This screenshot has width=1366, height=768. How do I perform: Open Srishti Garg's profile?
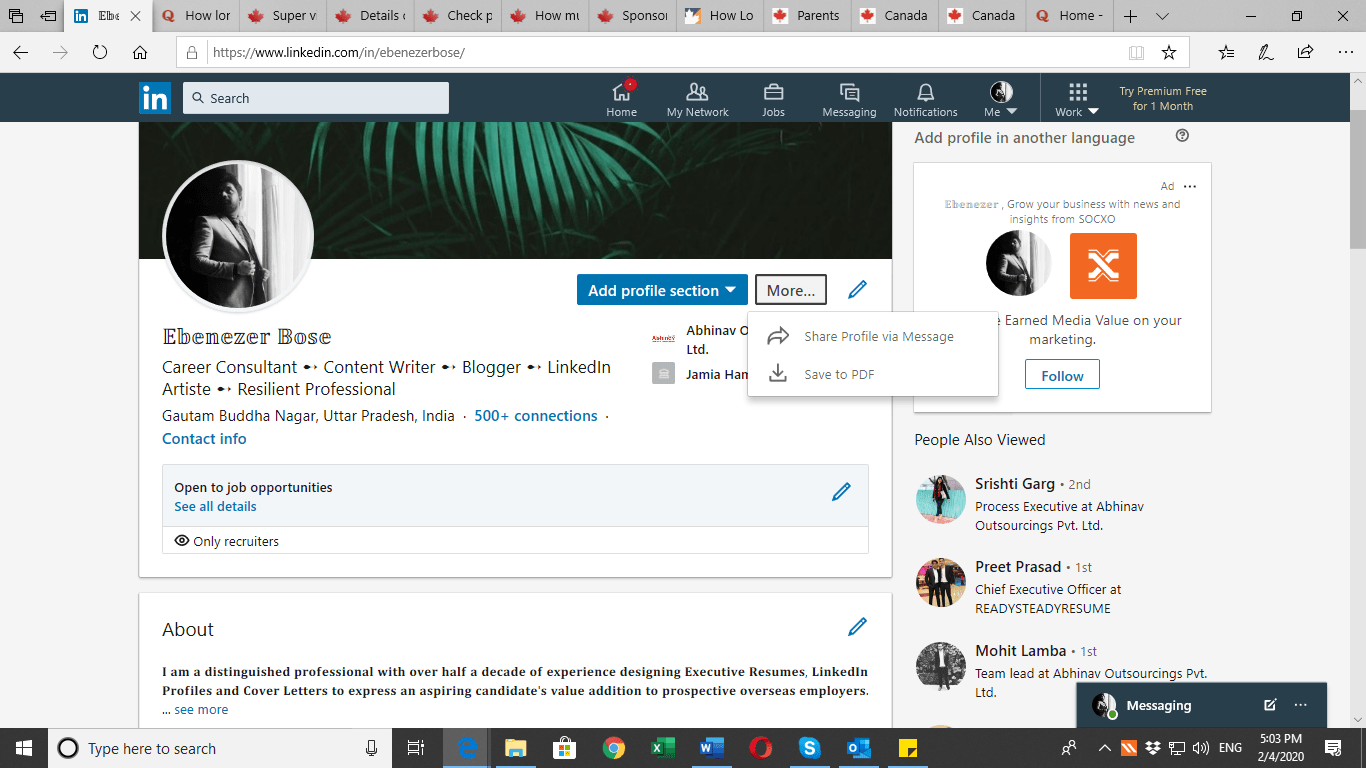pyautogui.click(x=1014, y=483)
